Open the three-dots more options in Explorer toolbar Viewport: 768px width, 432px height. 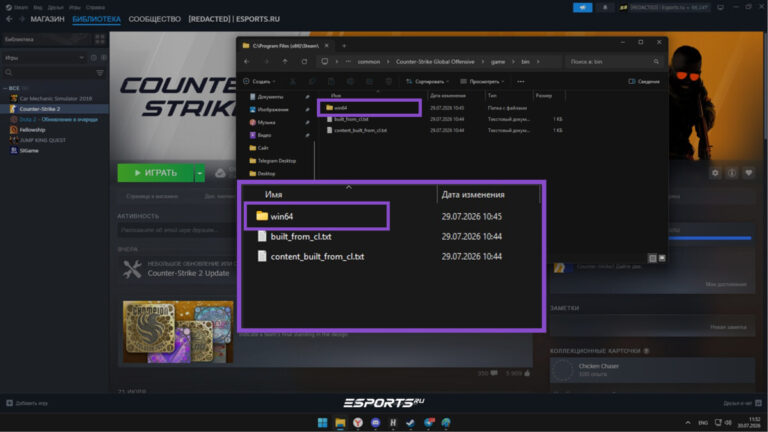[521, 81]
